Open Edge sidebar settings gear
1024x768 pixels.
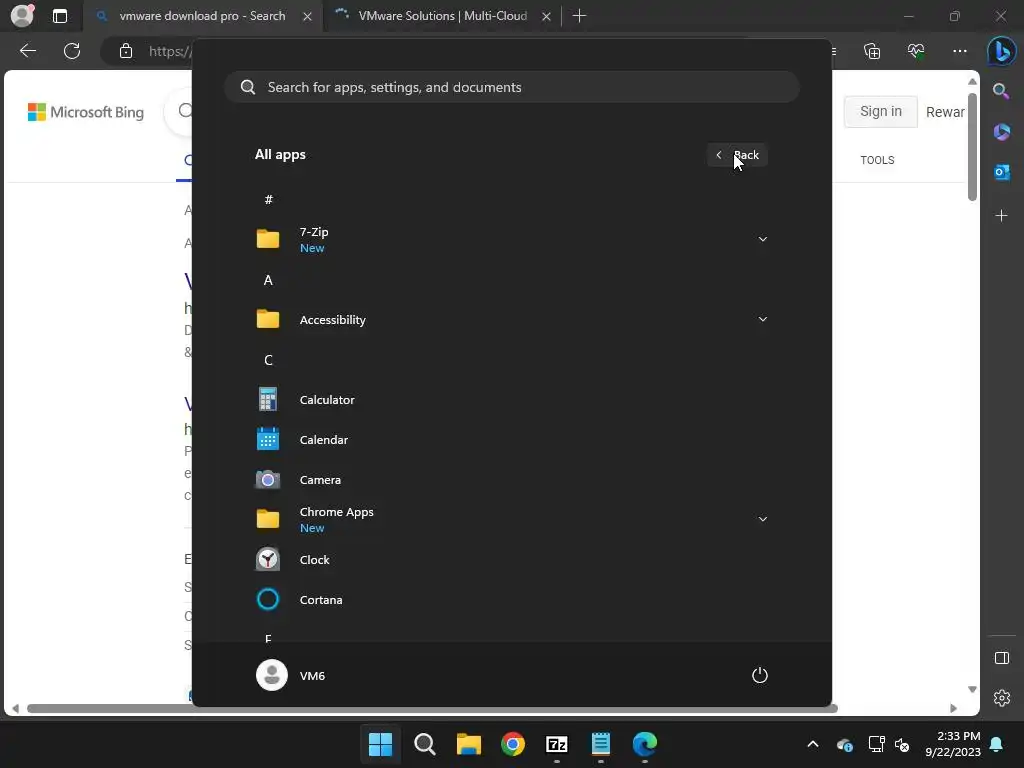(1001, 698)
